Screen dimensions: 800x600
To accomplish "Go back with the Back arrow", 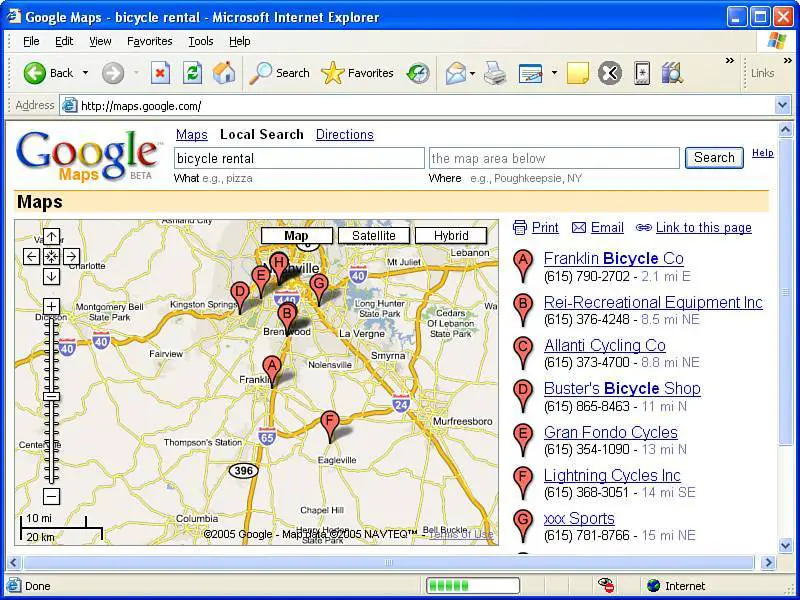I will click(x=48, y=73).
